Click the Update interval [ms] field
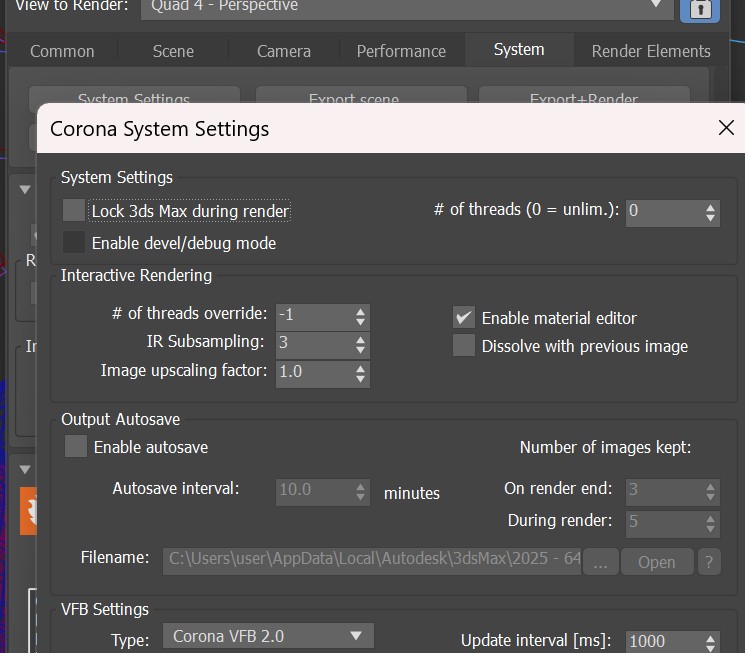 (665, 642)
